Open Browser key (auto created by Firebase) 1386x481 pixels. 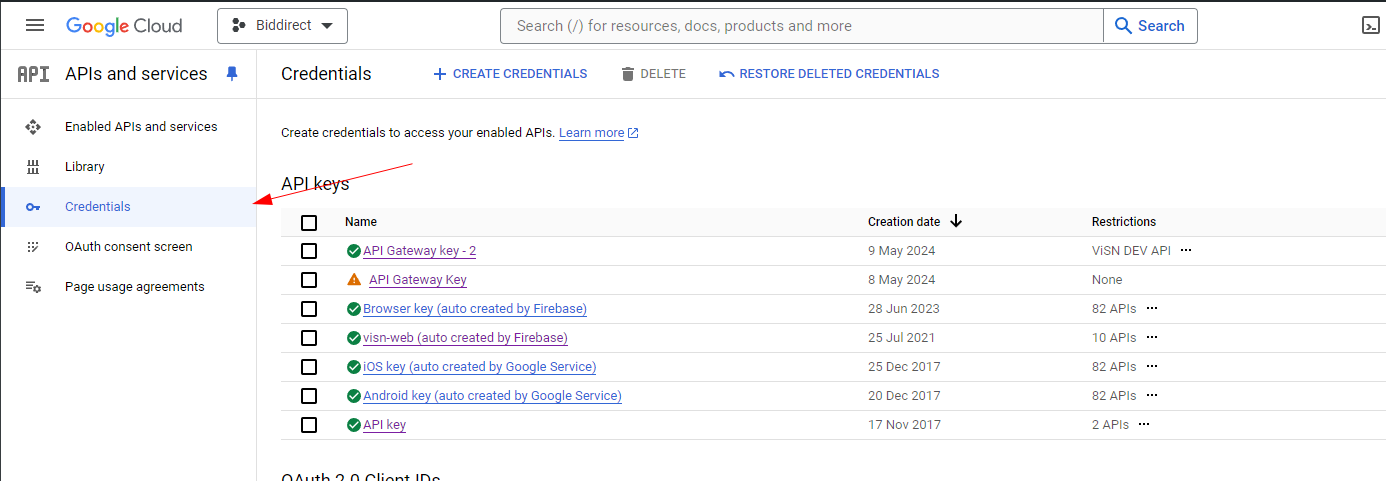coord(475,309)
